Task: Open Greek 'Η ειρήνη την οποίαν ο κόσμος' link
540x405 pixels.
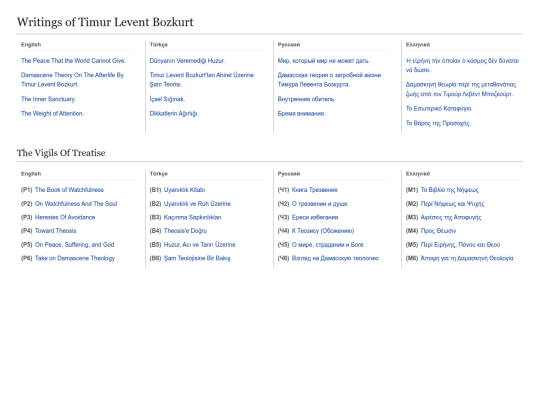Action: pos(462,65)
